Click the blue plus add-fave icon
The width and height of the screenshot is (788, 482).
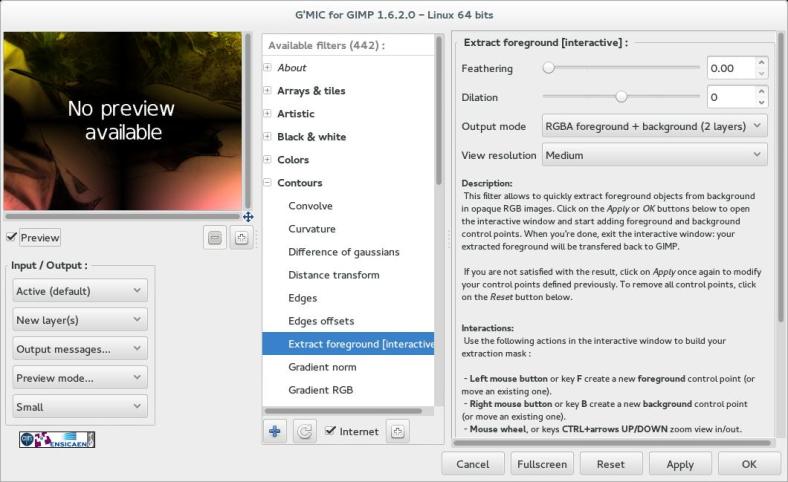[275, 431]
